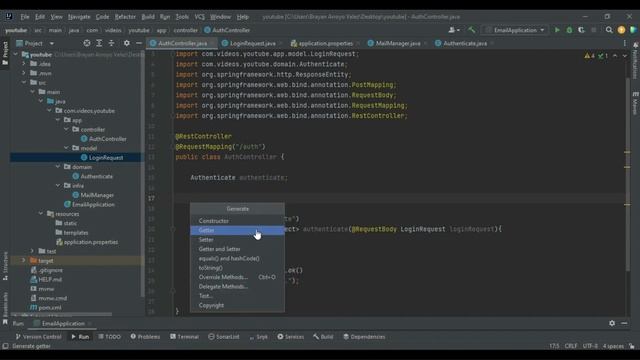Select Override Methods option
Screen dimensions: 640x360
click(237, 277)
